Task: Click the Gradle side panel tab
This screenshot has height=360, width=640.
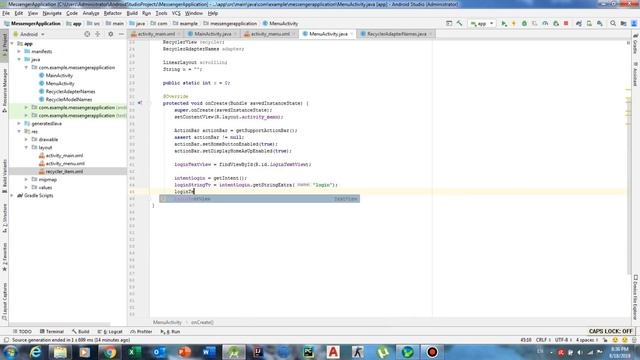Action: tap(636, 44)
